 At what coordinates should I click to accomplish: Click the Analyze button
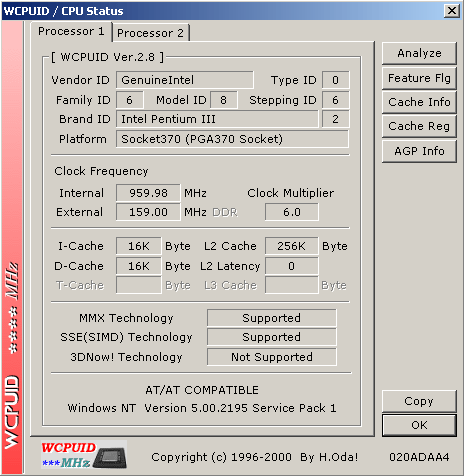coord(419,53)
